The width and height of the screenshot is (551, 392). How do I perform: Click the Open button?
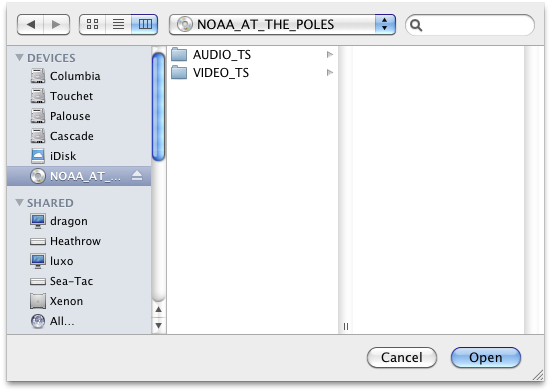(x=486, y=358)
